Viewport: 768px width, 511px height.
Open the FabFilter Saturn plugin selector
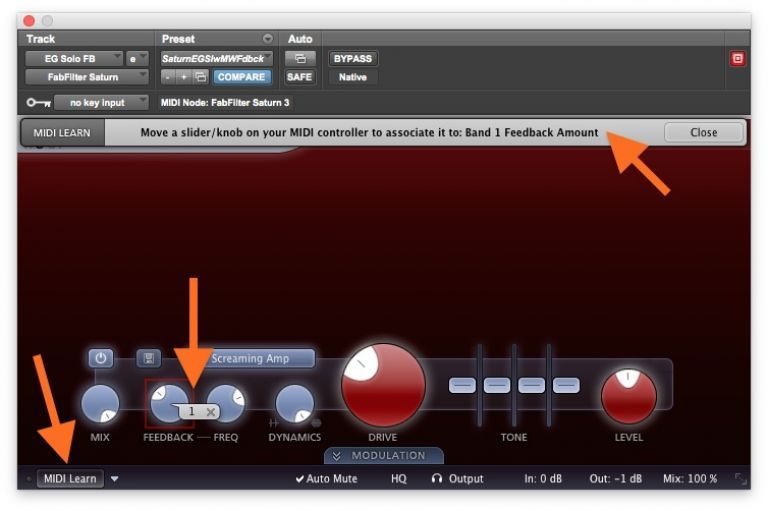(86, 77)
